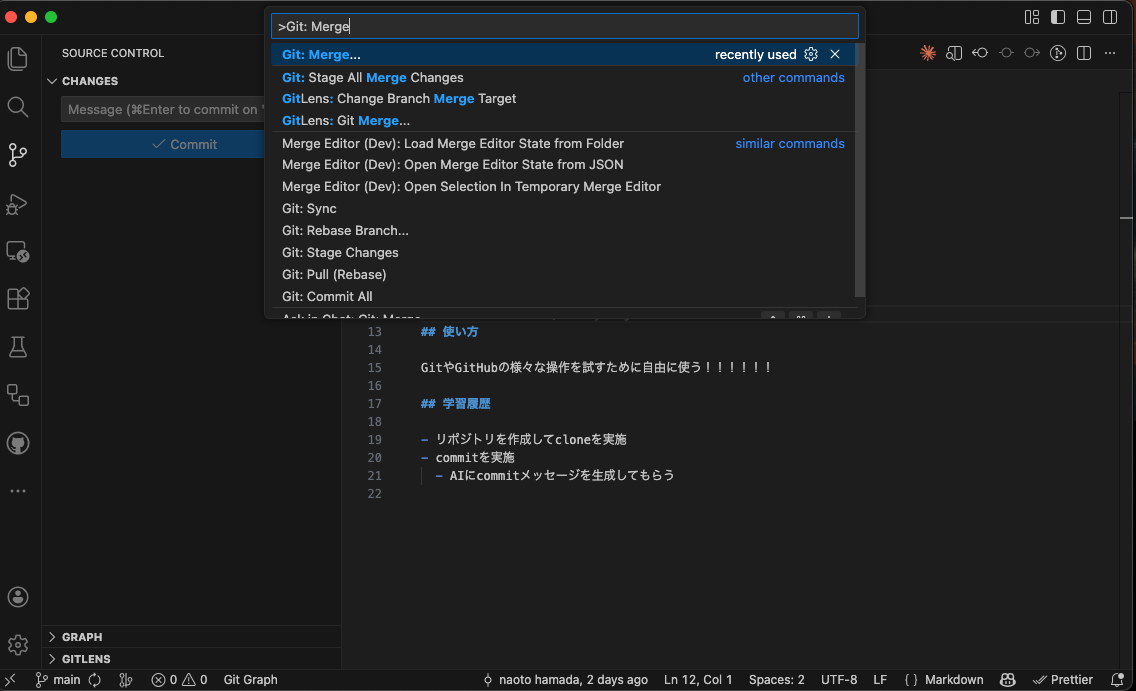Open next change with GitLens arrow
The height and width of the screenshot is (691, 1136).
click(1032, 53)
